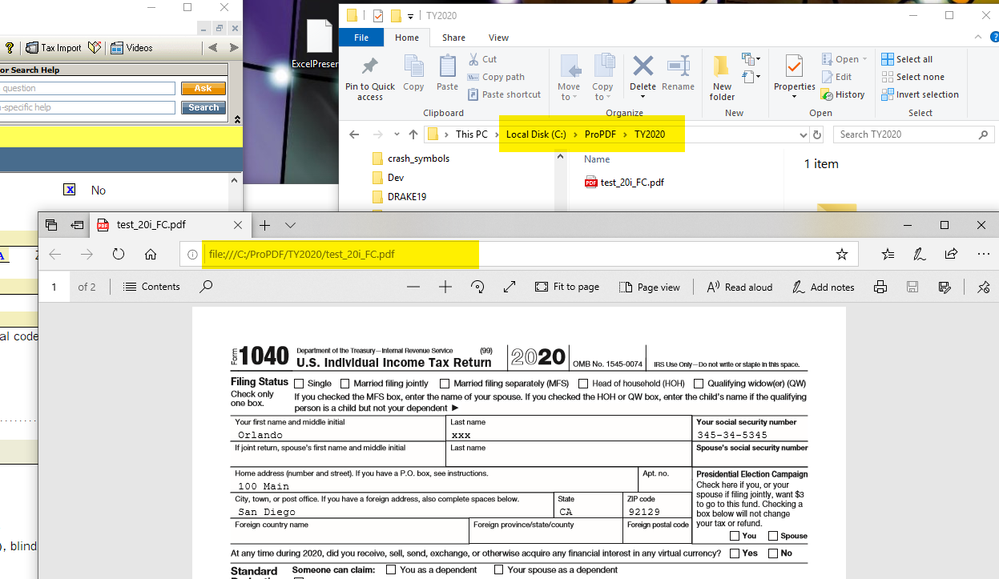
Task: Check the Single filing status box
Action: coord(299,383)
